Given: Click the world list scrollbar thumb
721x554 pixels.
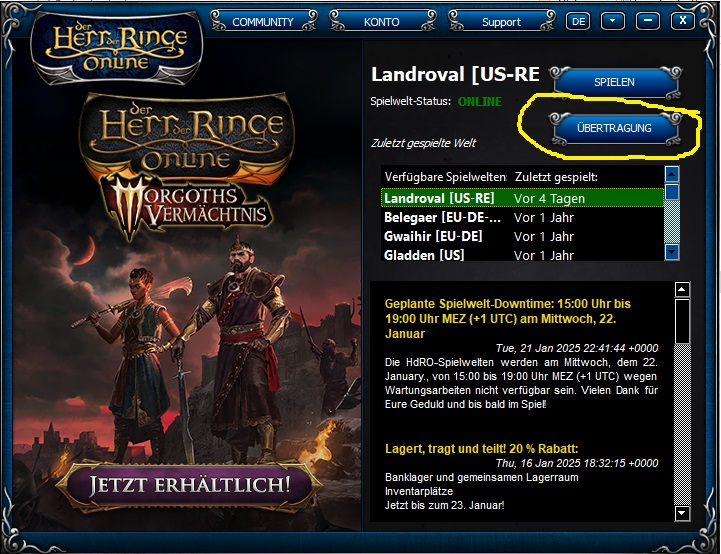Looking at the screenshot, I should (672, 191).
